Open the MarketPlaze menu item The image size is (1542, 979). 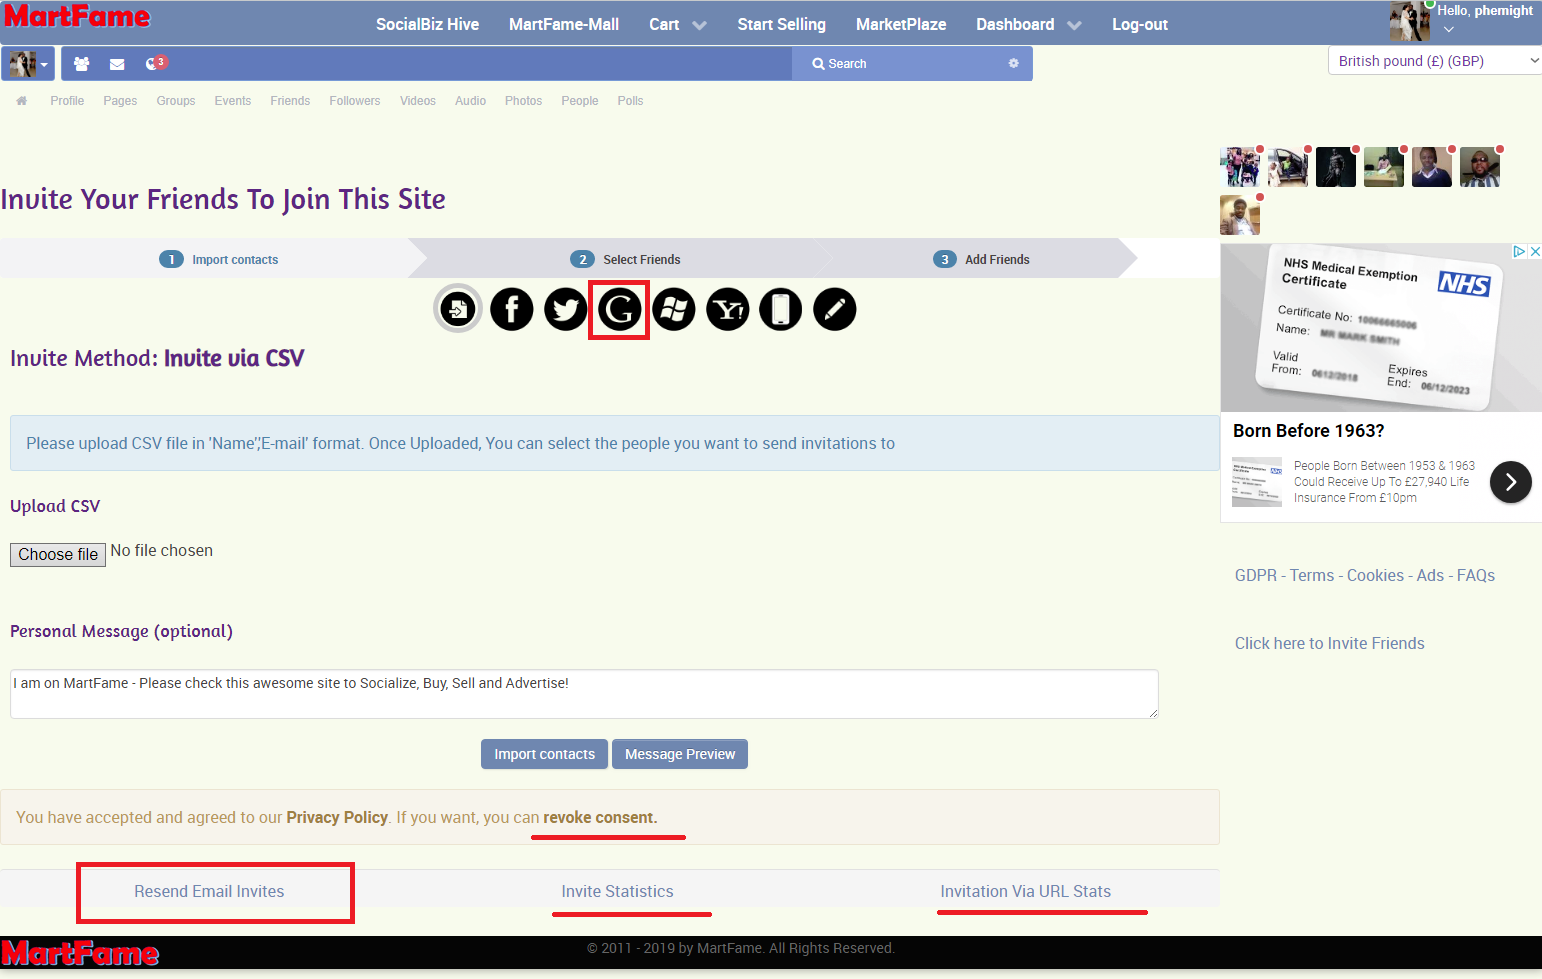click(900, 24)
